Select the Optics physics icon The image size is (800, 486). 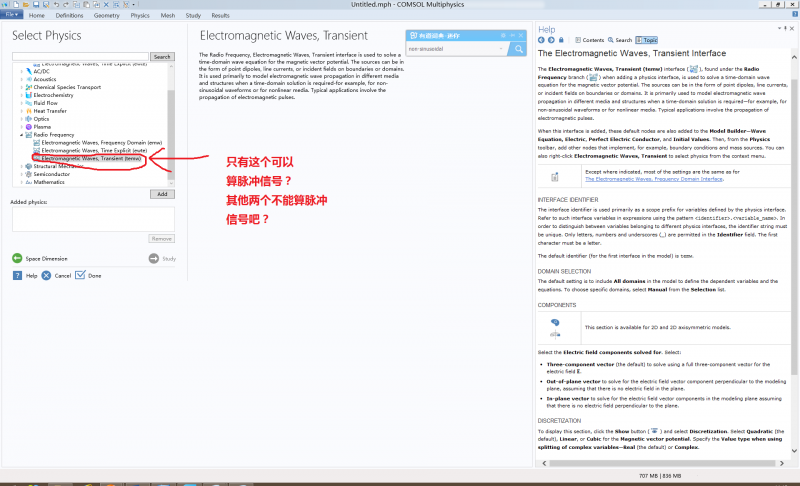point(29,119)
